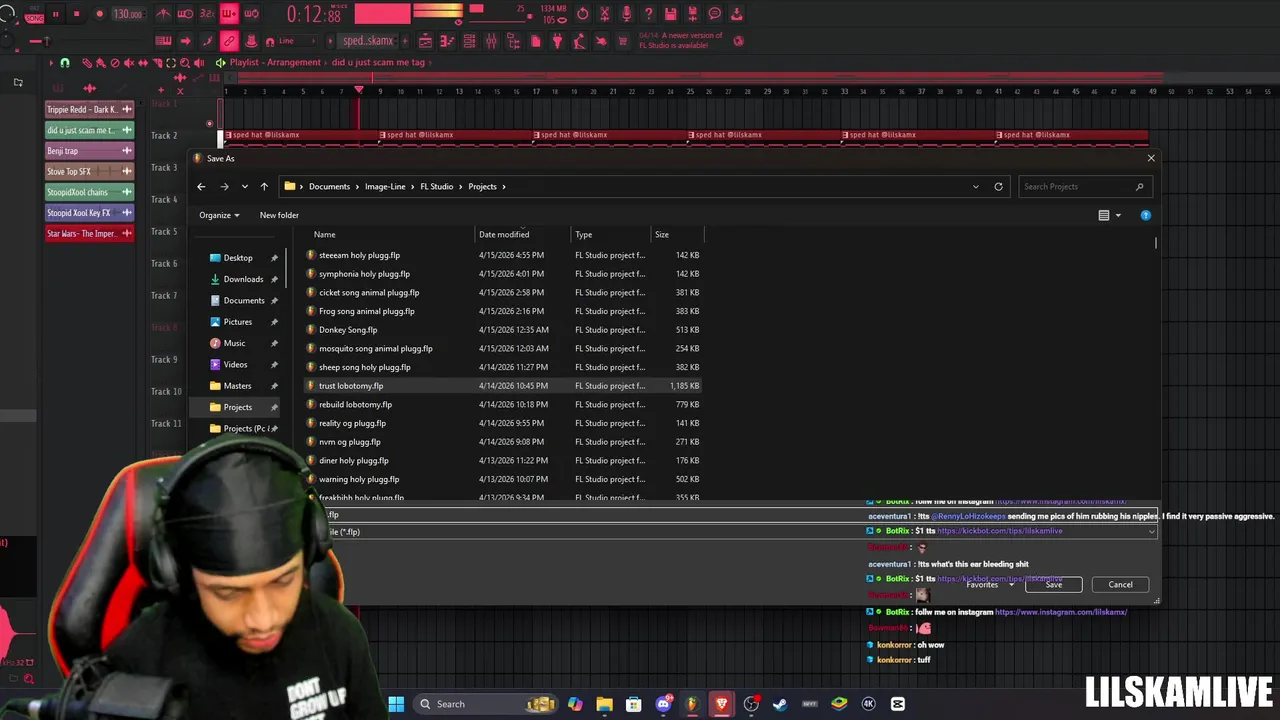Open the Browser panel icon

[x=513, y=41]
